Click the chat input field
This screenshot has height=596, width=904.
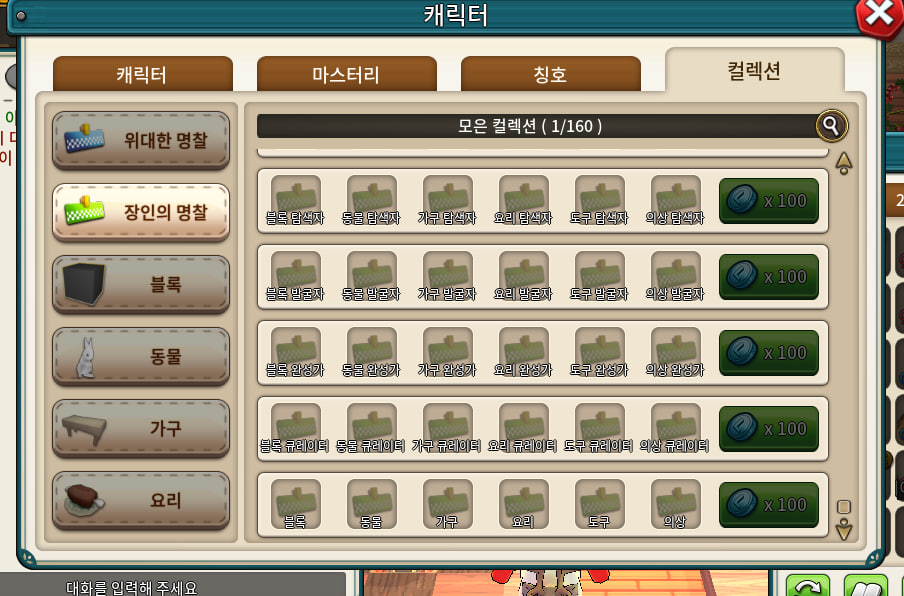pos(173,584)
